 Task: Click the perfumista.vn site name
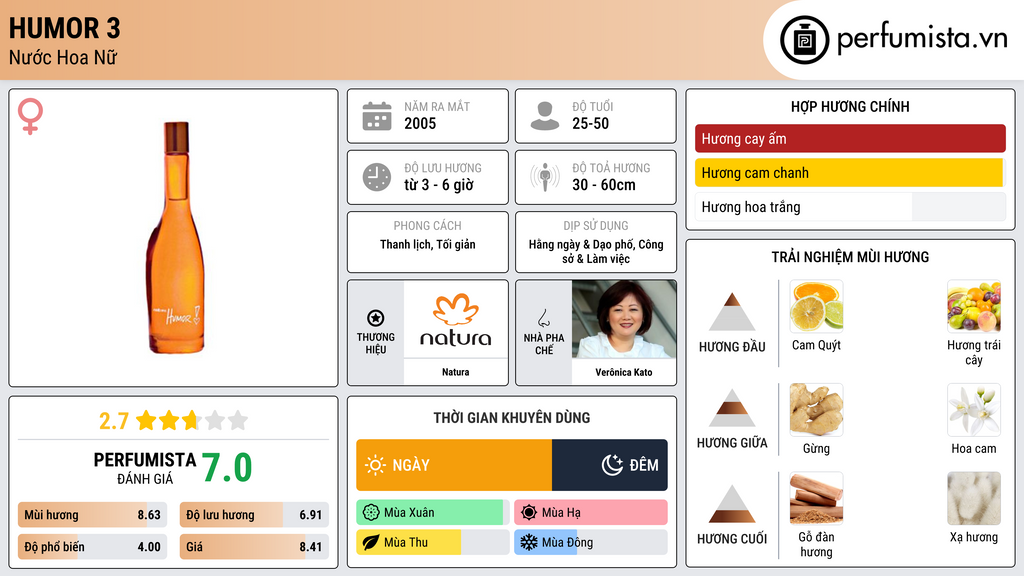(x=922, y=39)
